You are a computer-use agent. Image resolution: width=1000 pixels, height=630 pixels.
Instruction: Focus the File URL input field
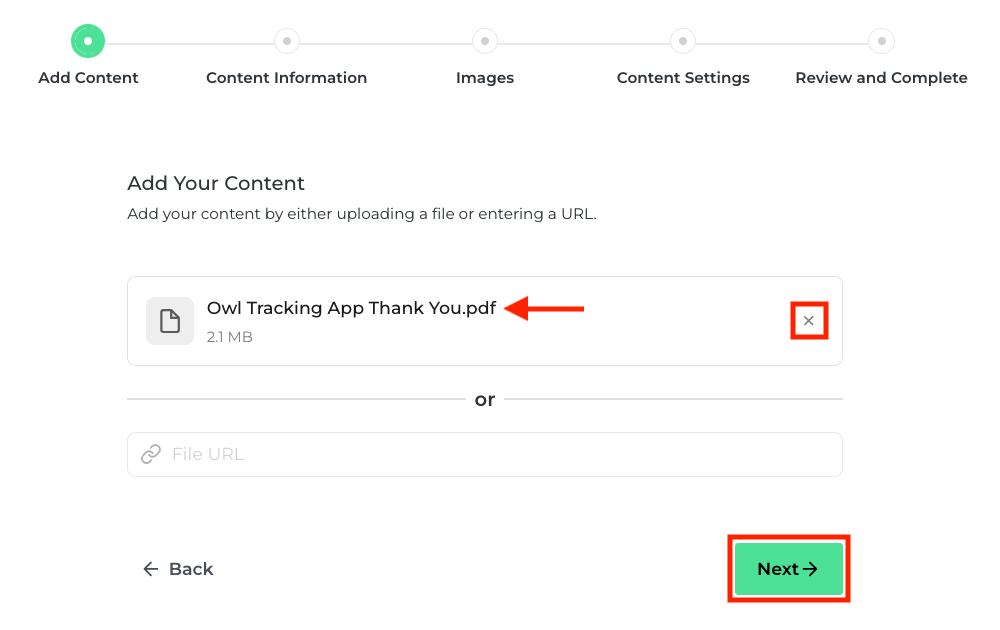click(485, 454)
